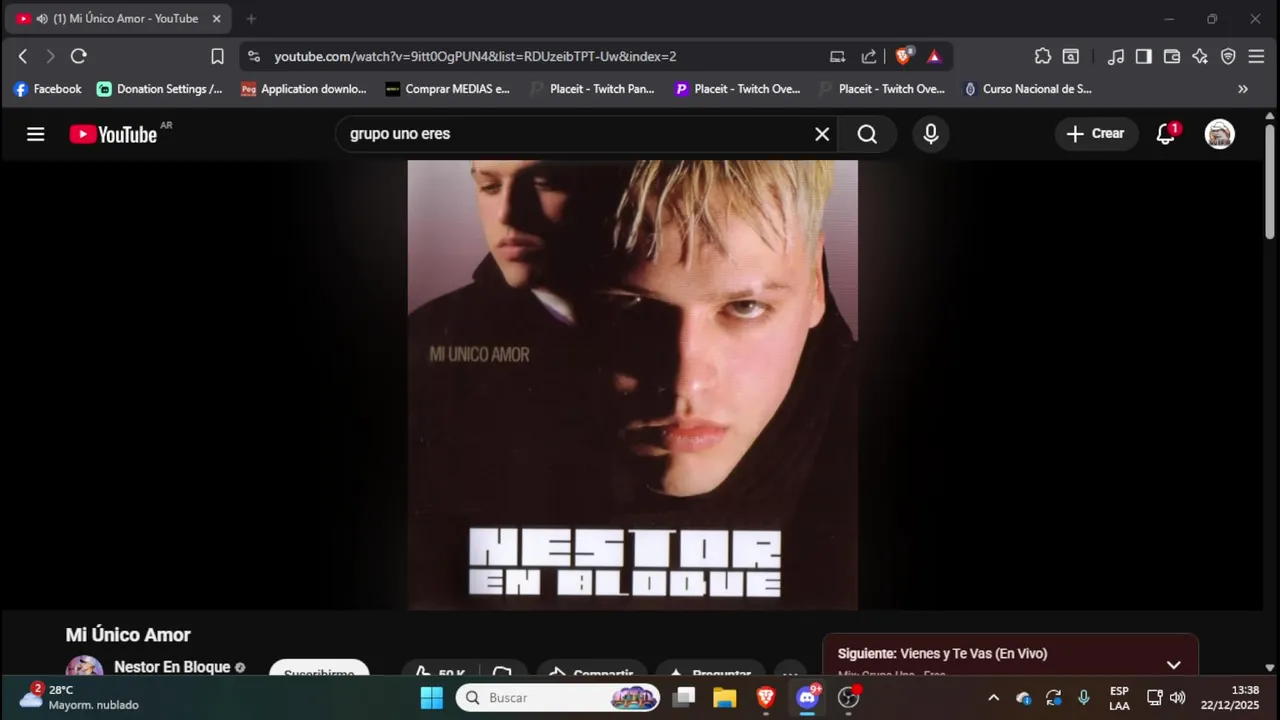Open the browser main menu
Screen dimensions: 1280x720
1257,57
